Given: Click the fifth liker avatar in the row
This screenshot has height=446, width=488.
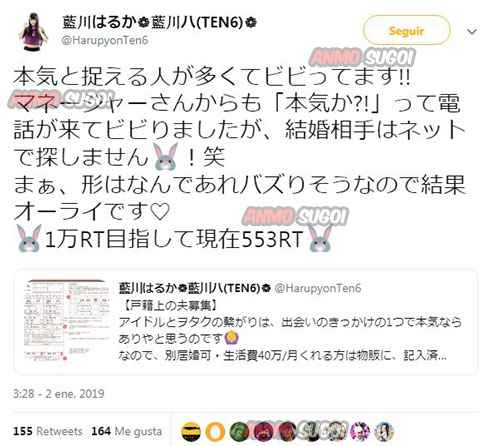Looking at the screenshot, I should click(x=287, y=431).
